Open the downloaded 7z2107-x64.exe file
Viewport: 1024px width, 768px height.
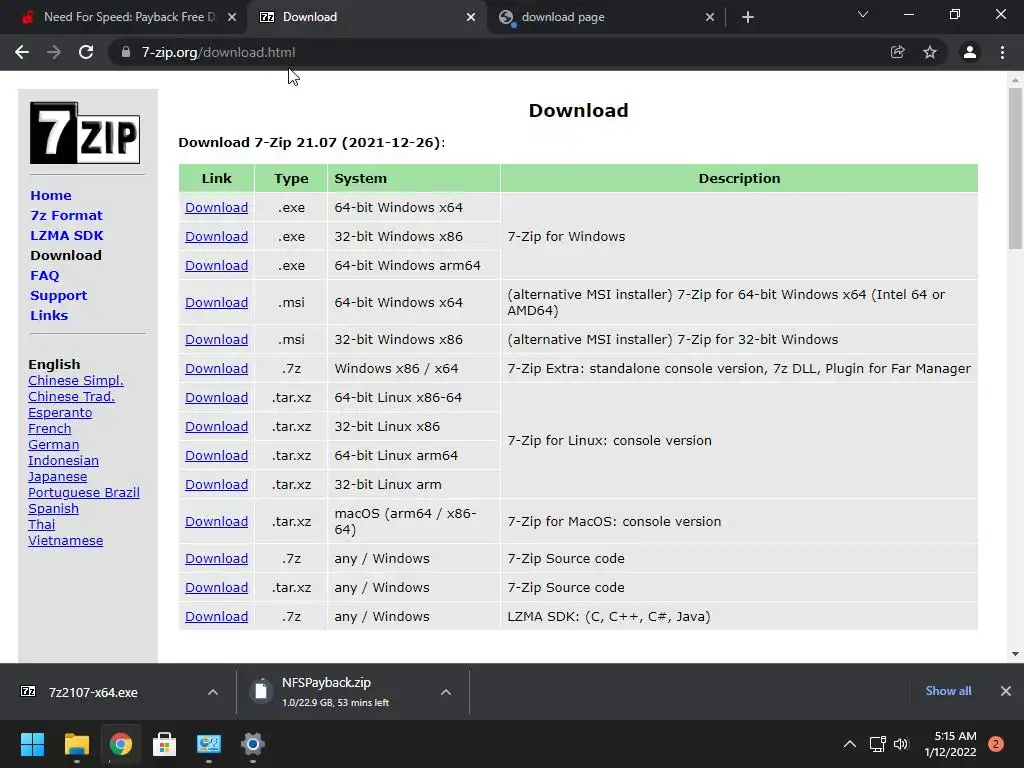(93, 692)
